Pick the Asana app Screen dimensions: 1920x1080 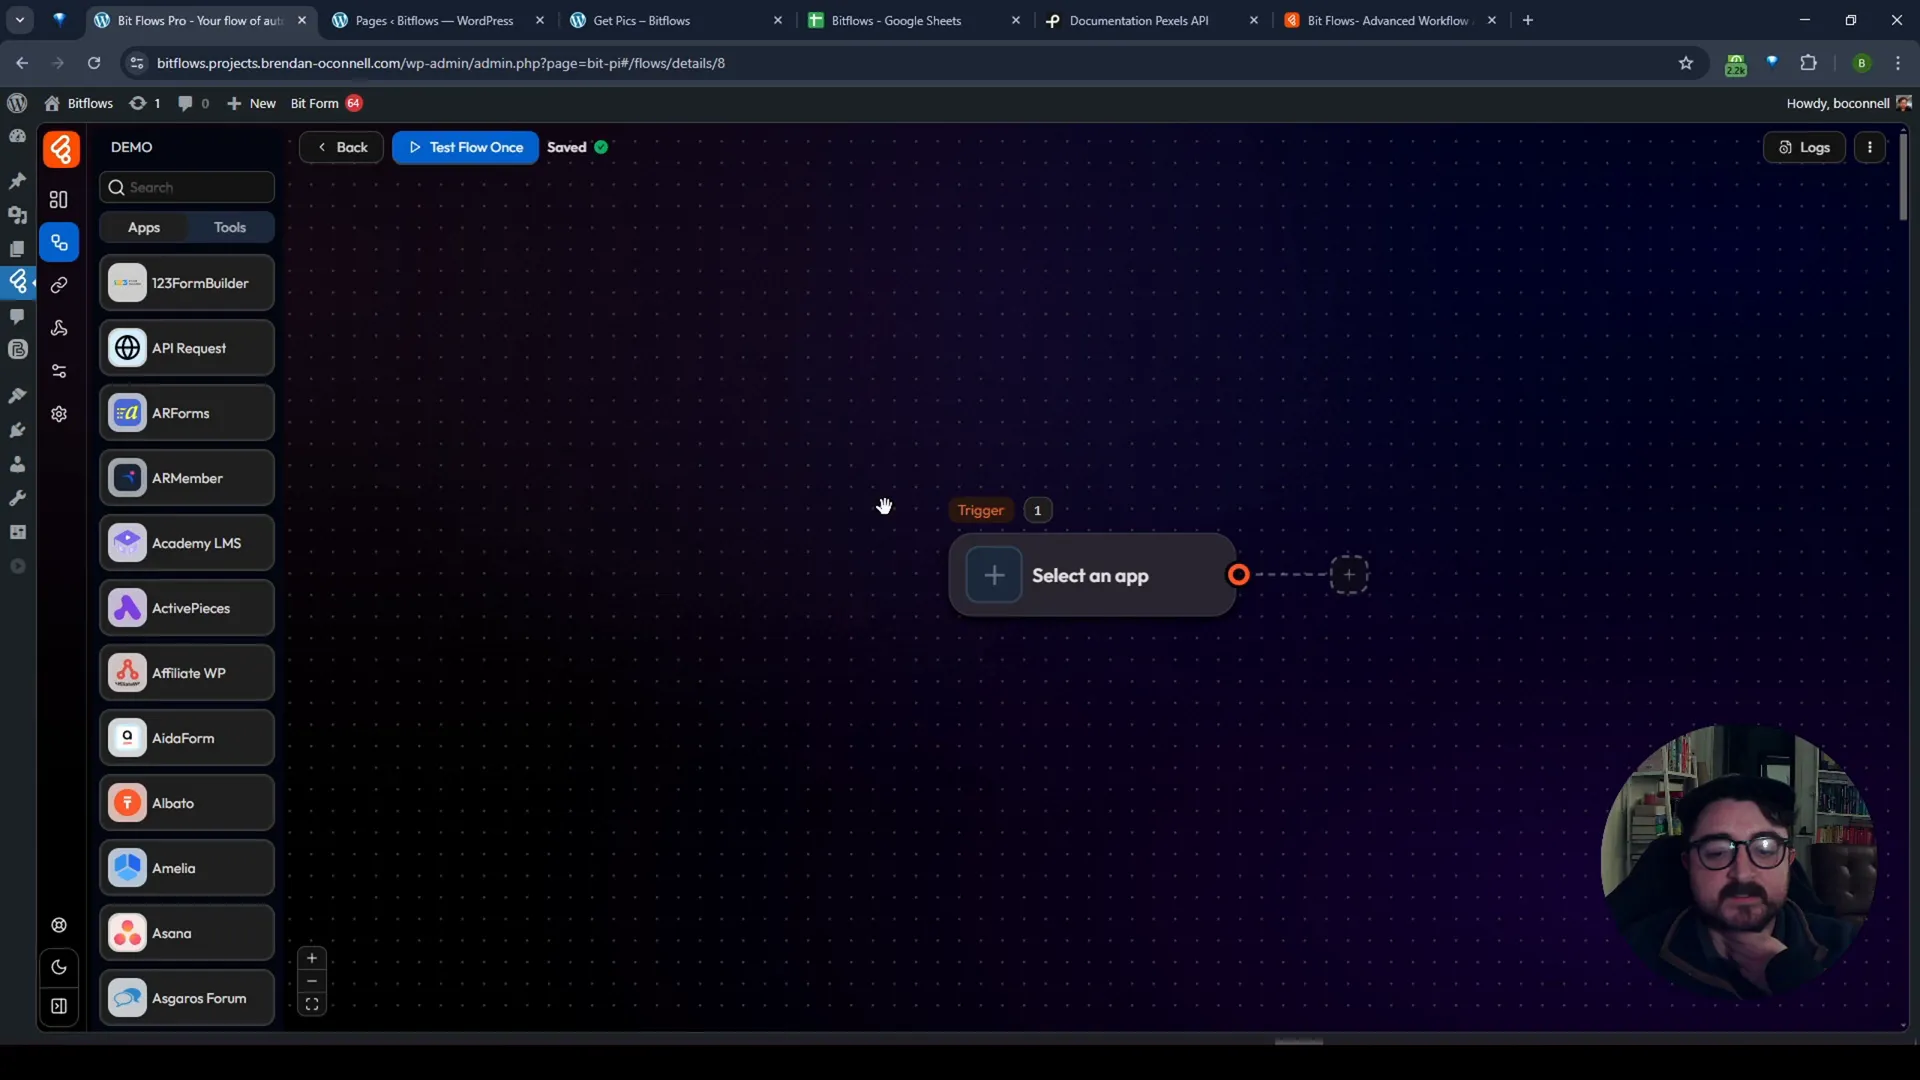(x=187, y=933)
